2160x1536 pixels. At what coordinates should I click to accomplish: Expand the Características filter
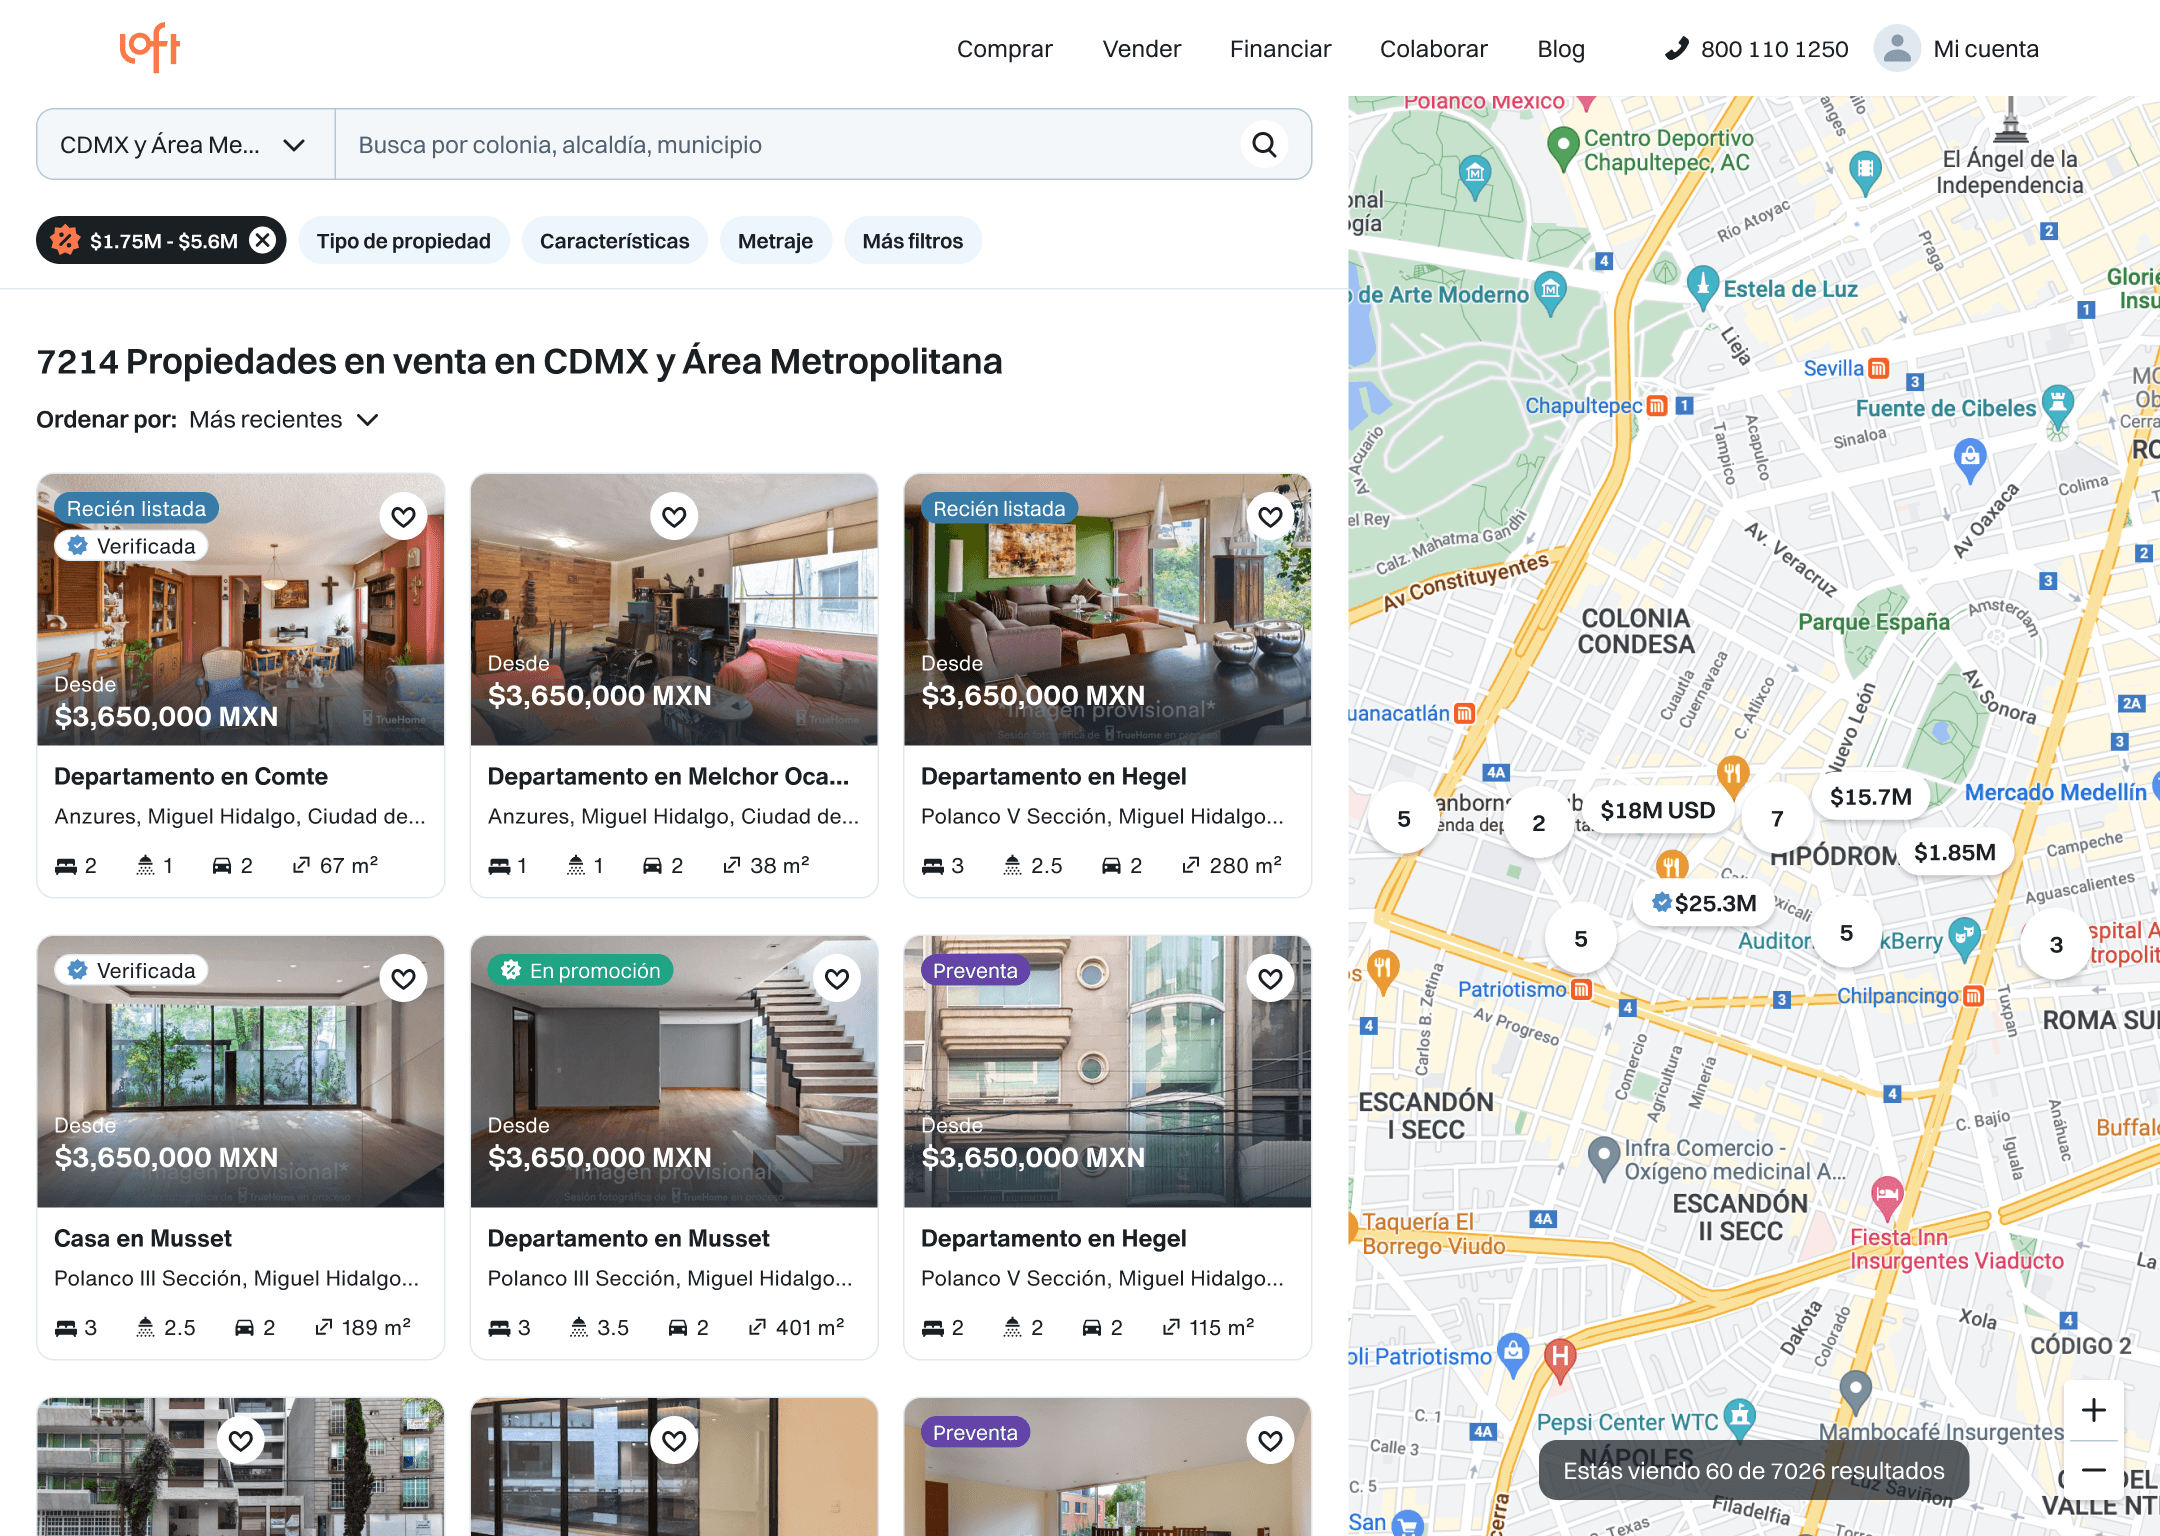(x=614, y=241)
